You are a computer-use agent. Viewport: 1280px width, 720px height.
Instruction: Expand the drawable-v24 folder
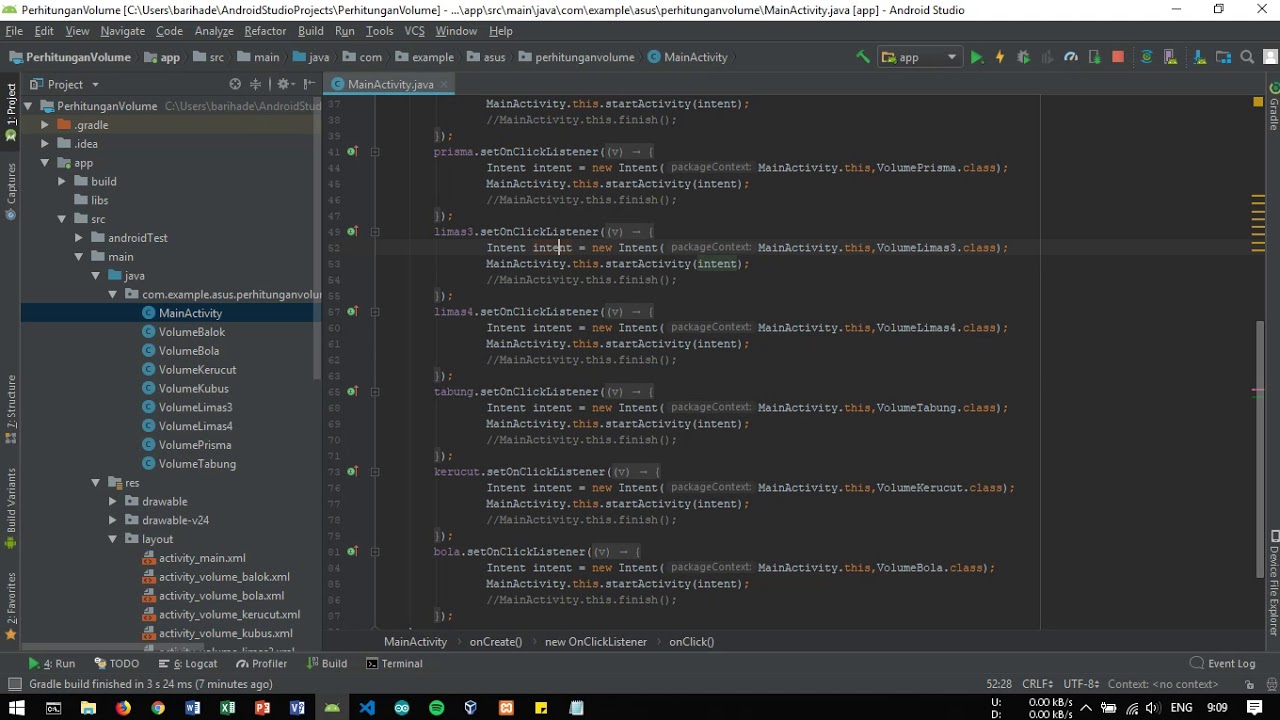coord(113,520)
